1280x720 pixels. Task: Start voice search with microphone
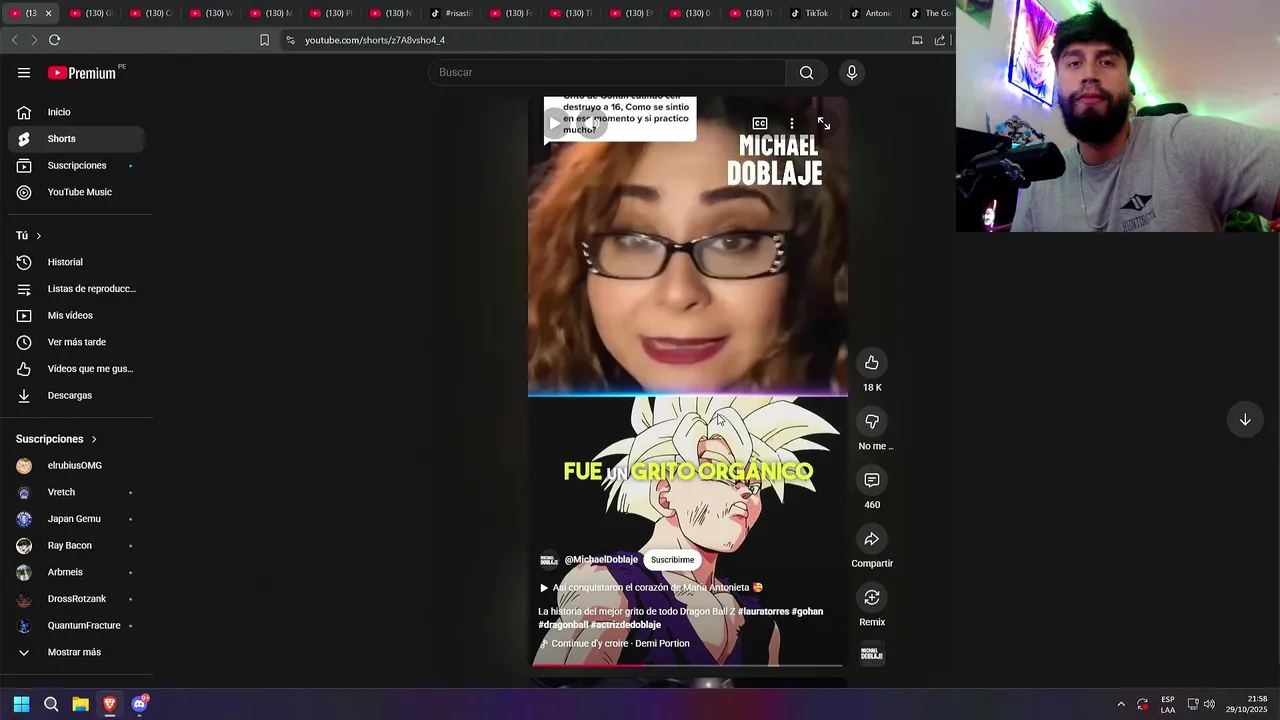[852, 73]
